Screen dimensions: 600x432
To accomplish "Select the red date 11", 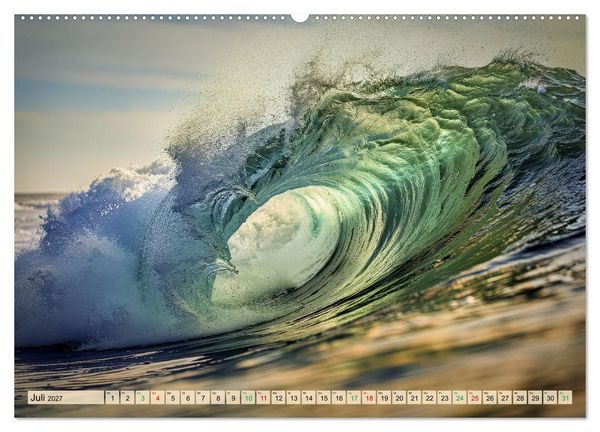I will pos(263,398).
